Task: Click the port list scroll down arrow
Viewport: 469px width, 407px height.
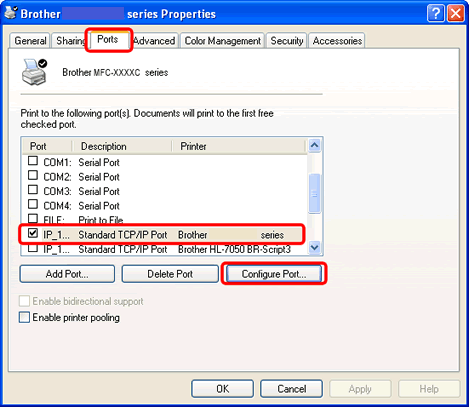Action: point(314,247)
